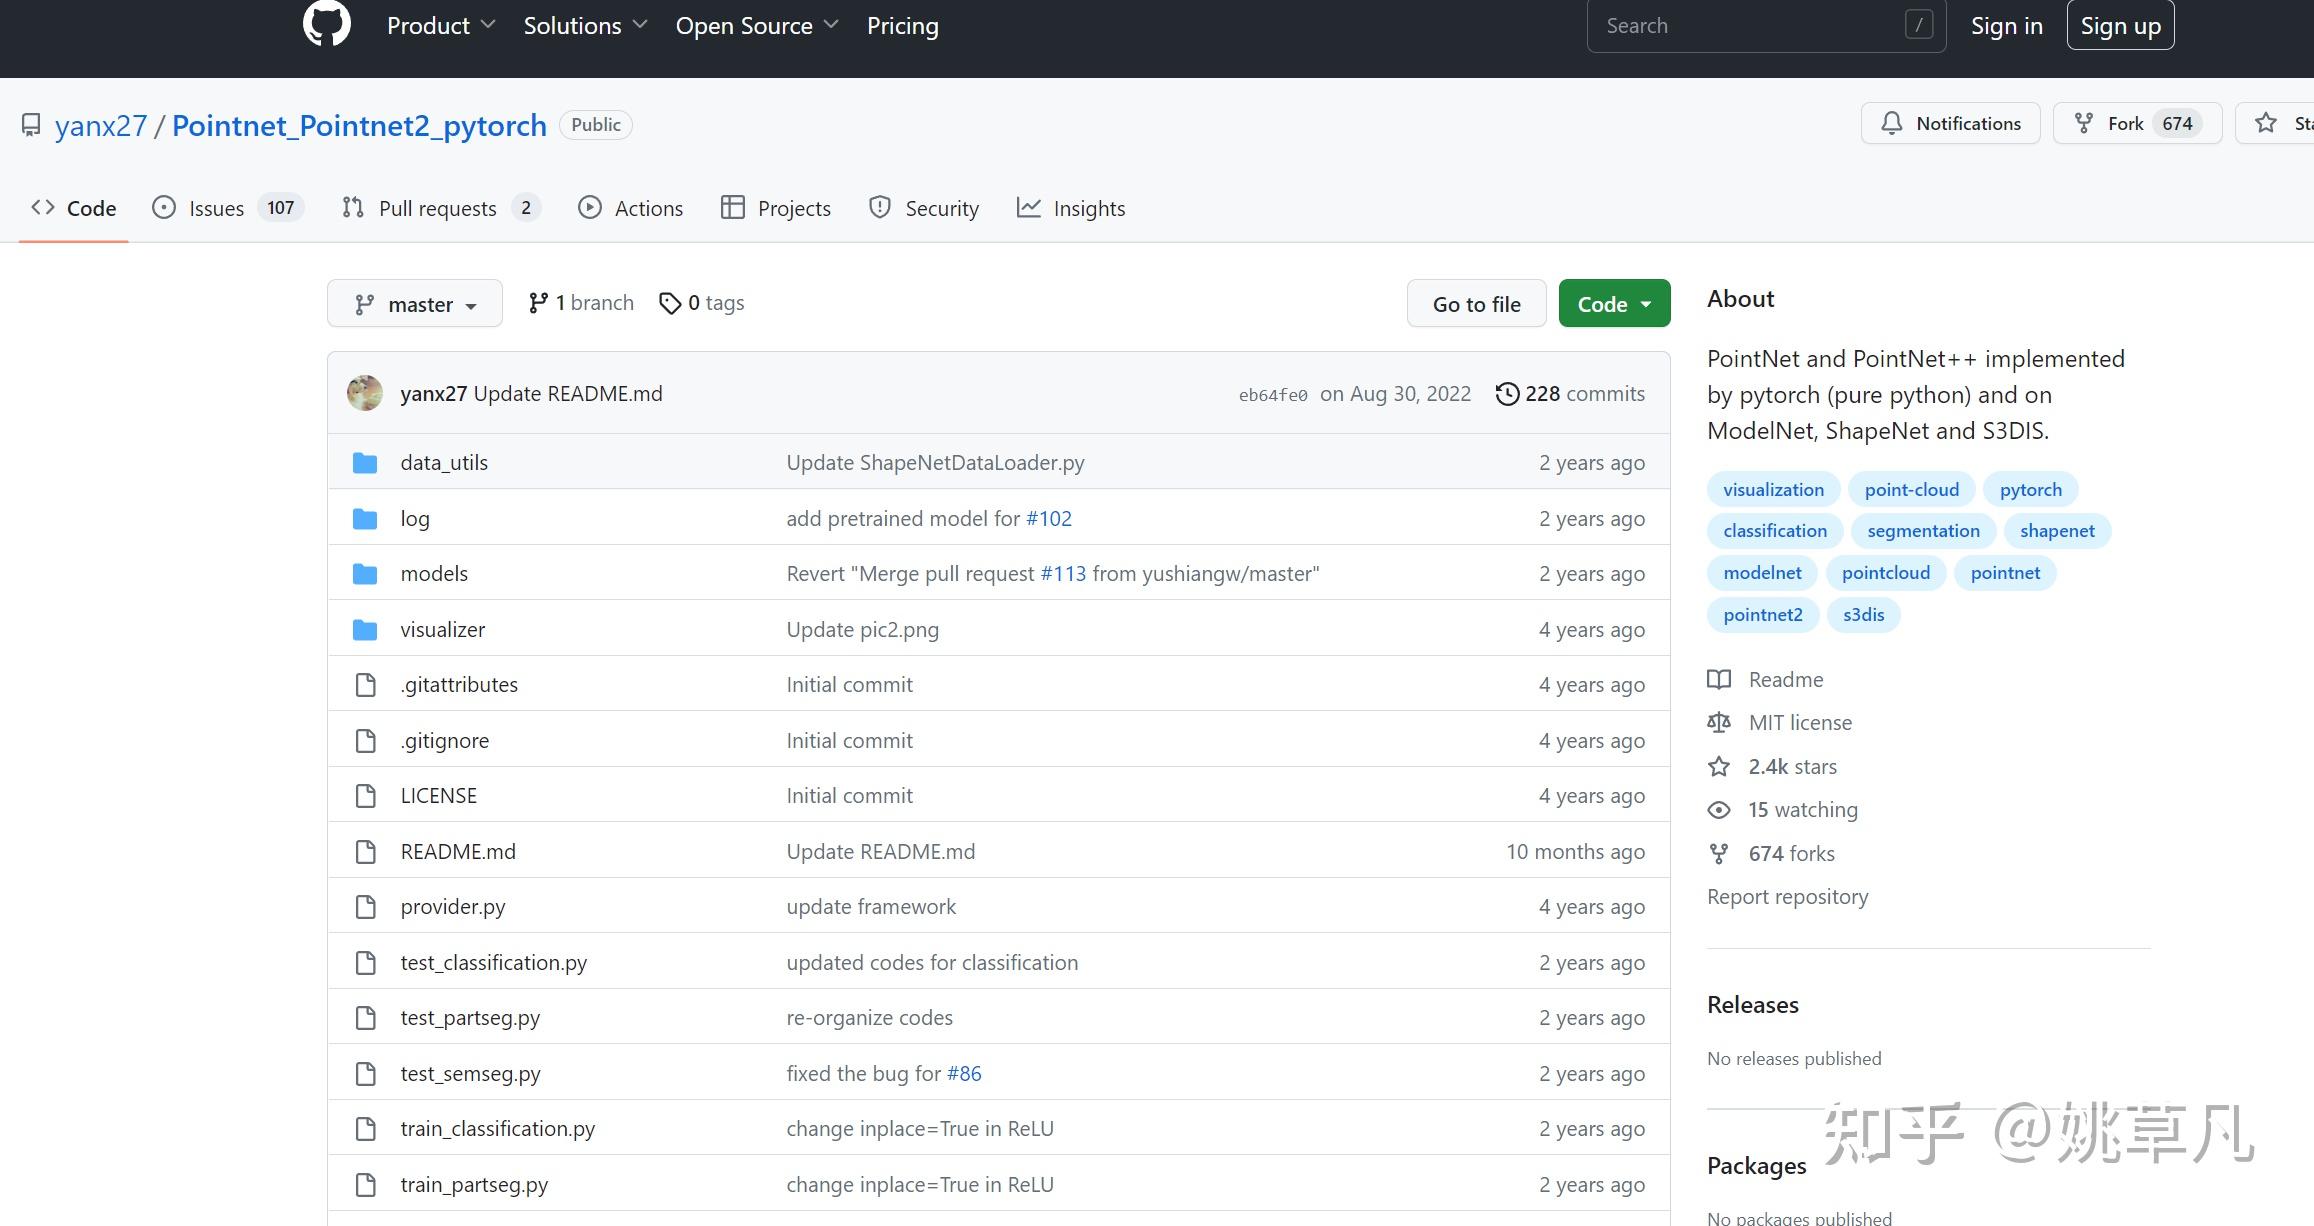
Task: Click the #86 issue reference link
Action: pyautogui.click(x=964, y=1074)
